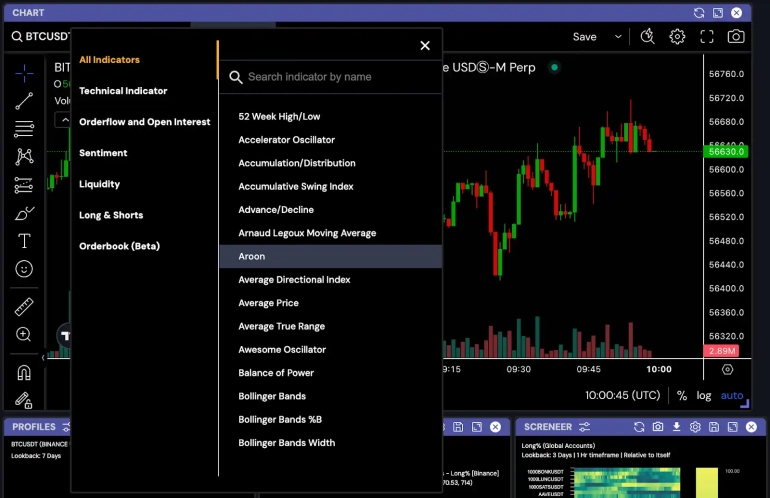Expand the Save dropdown arrow
Viewport: 770px width, 498px height.
(x=618, y=36)
